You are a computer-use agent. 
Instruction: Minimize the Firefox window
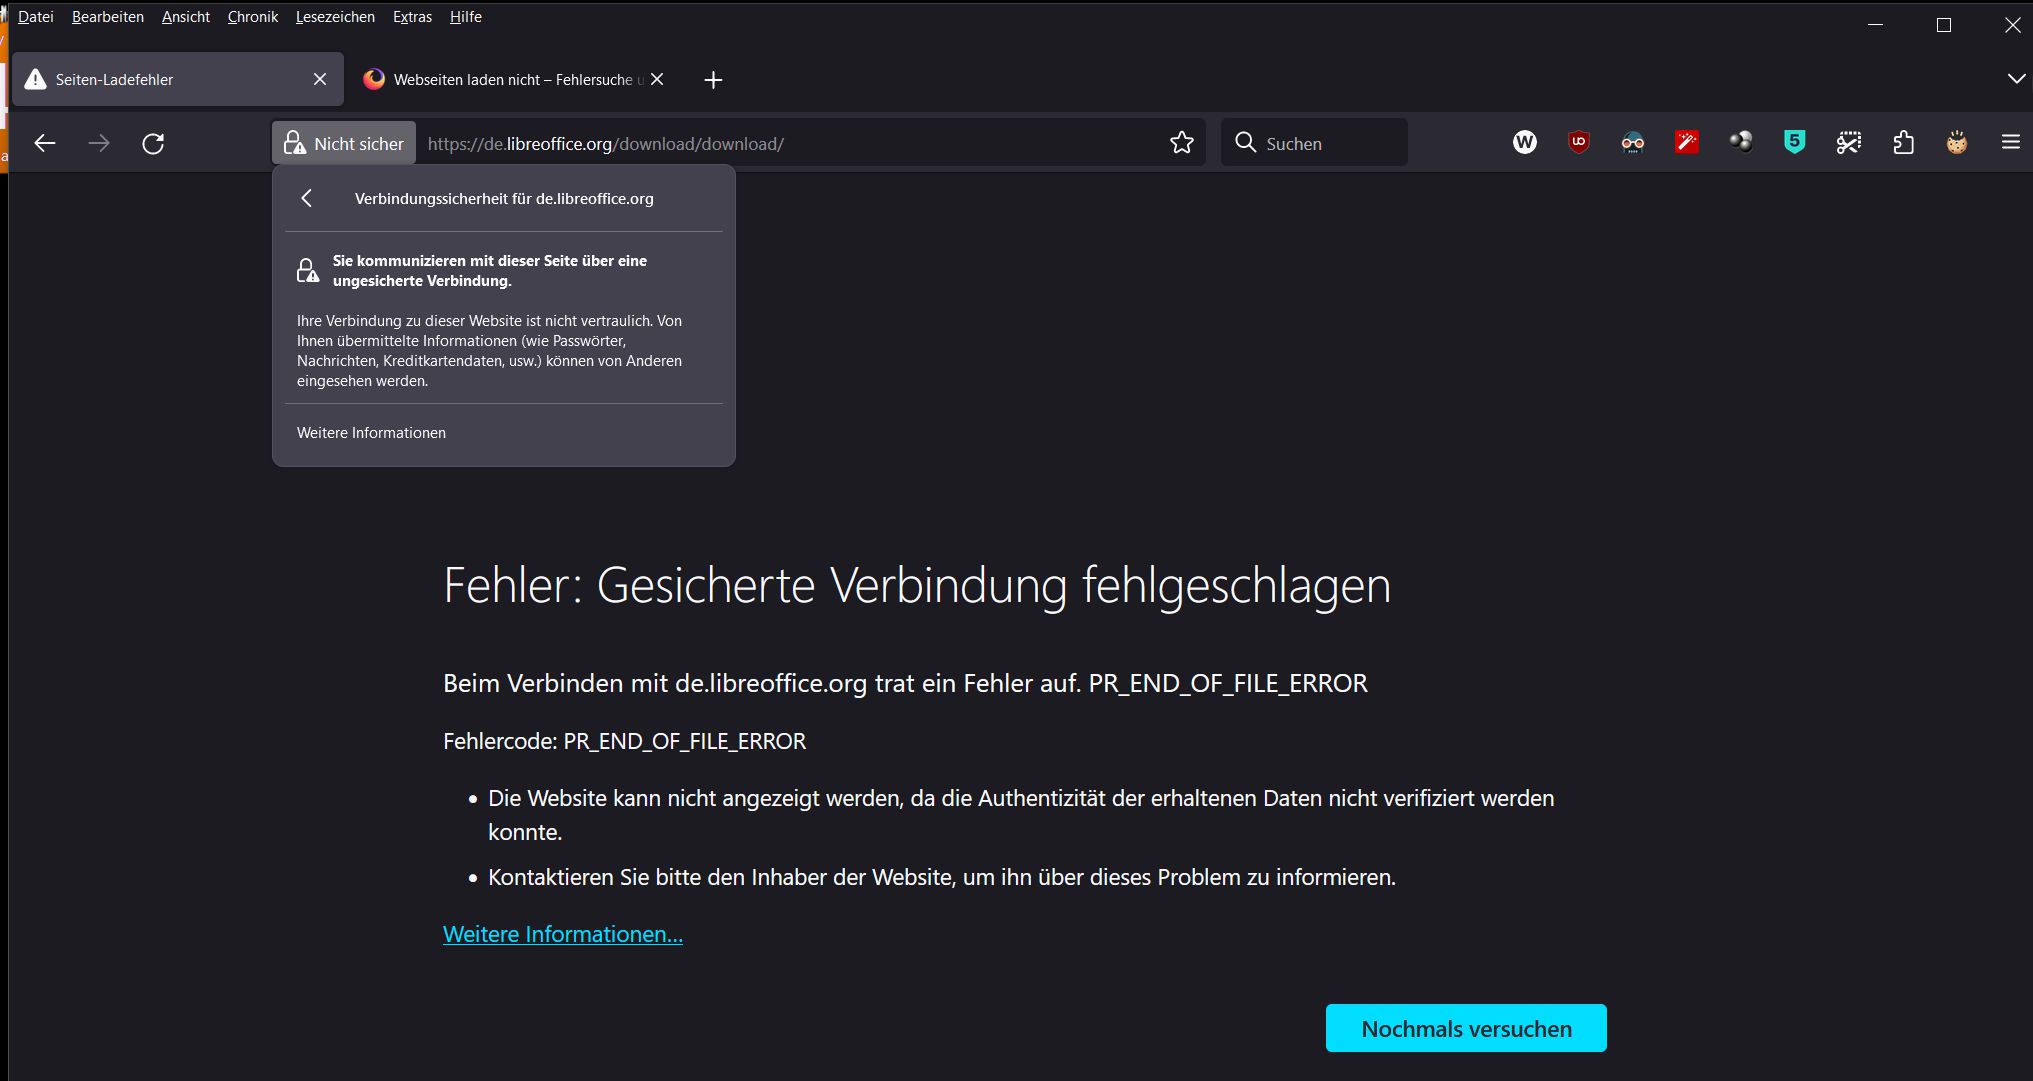(x=1875, y=24)
